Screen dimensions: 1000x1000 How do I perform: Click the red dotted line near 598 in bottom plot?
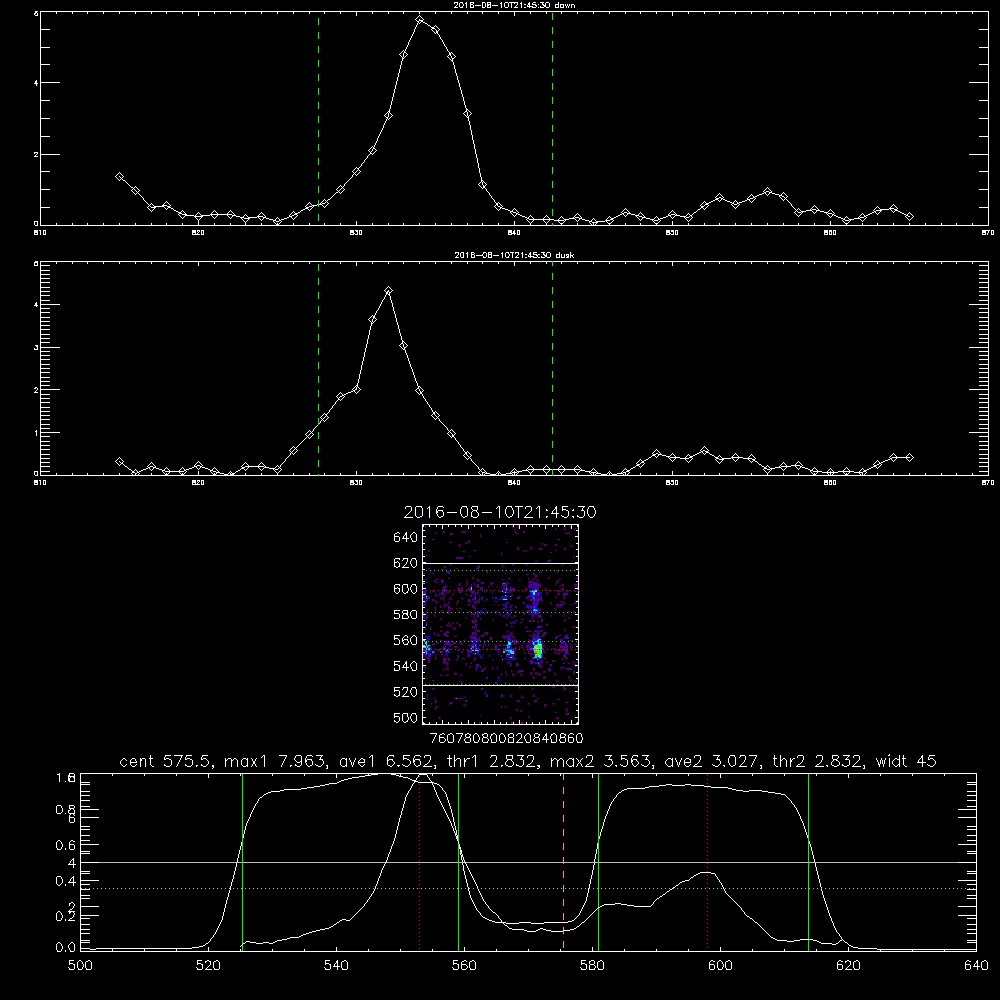click(x=707, y=862)
